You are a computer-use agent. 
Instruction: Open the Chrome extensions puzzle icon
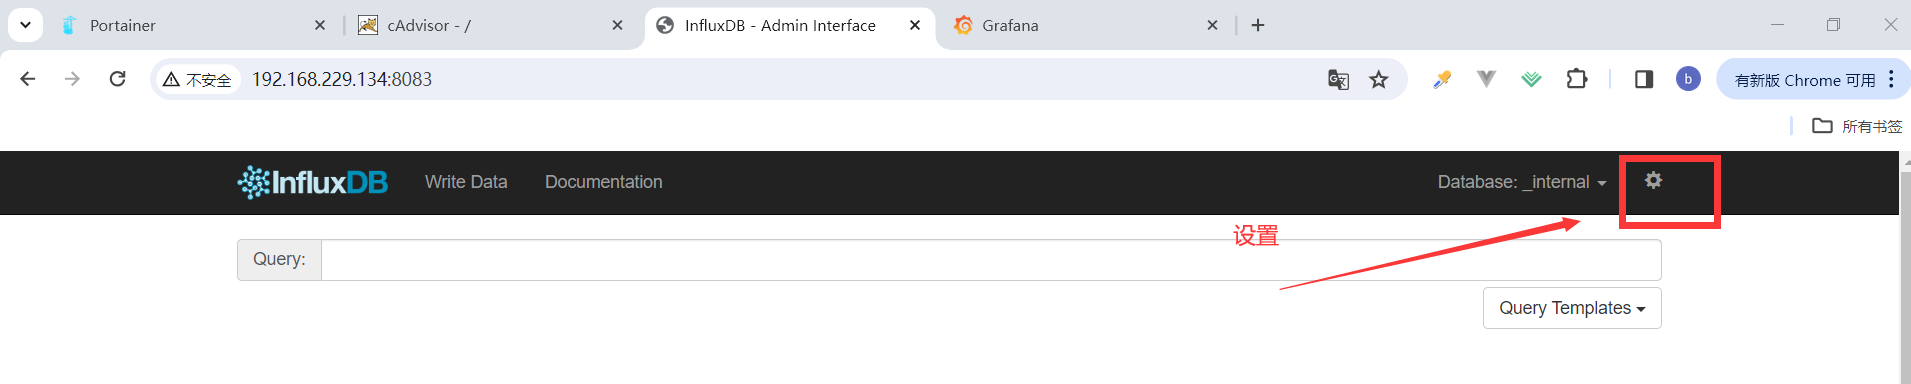(x=1577, y=79)
